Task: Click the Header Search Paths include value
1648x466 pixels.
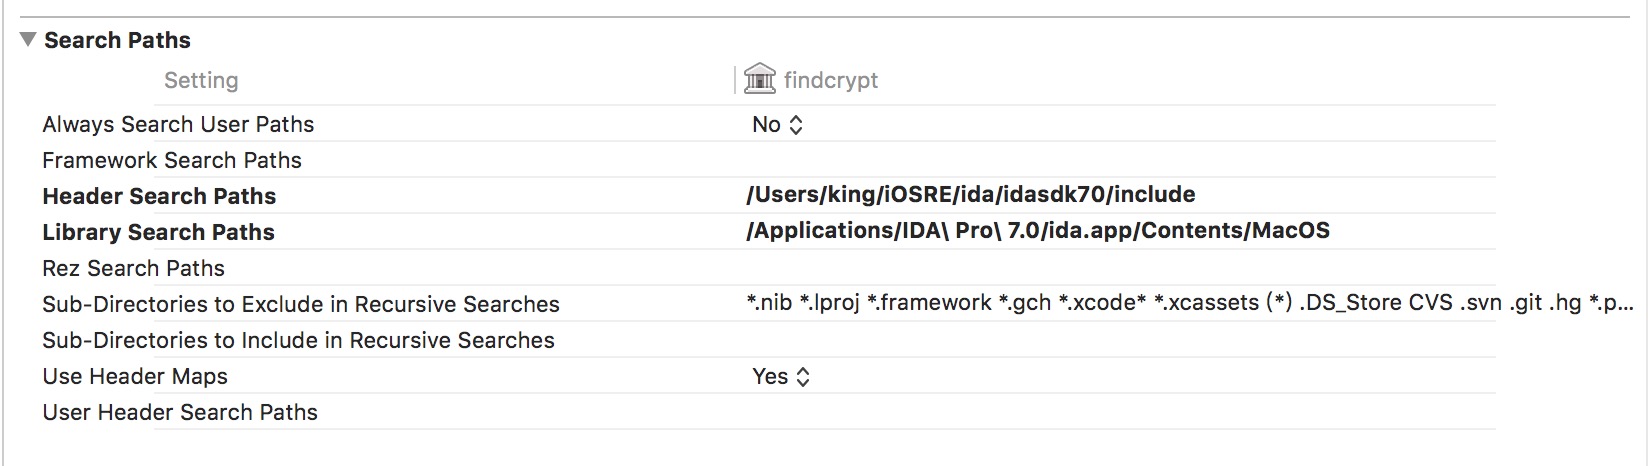Action: 970,194
